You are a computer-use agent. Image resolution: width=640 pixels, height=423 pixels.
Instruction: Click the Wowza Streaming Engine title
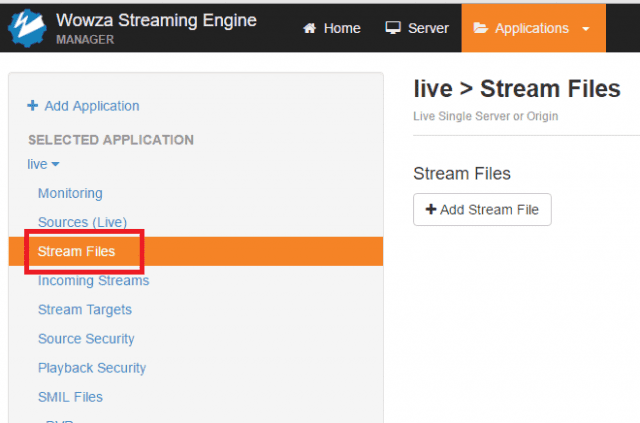point(156,20)
